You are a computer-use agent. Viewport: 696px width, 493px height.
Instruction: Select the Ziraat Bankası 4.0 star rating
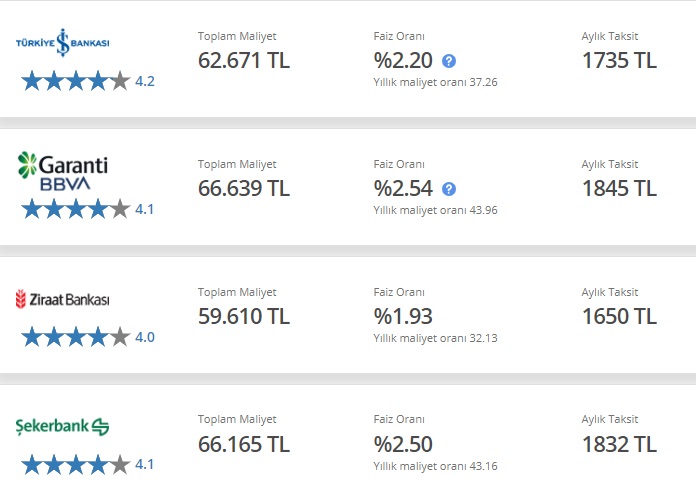[88, 337]
